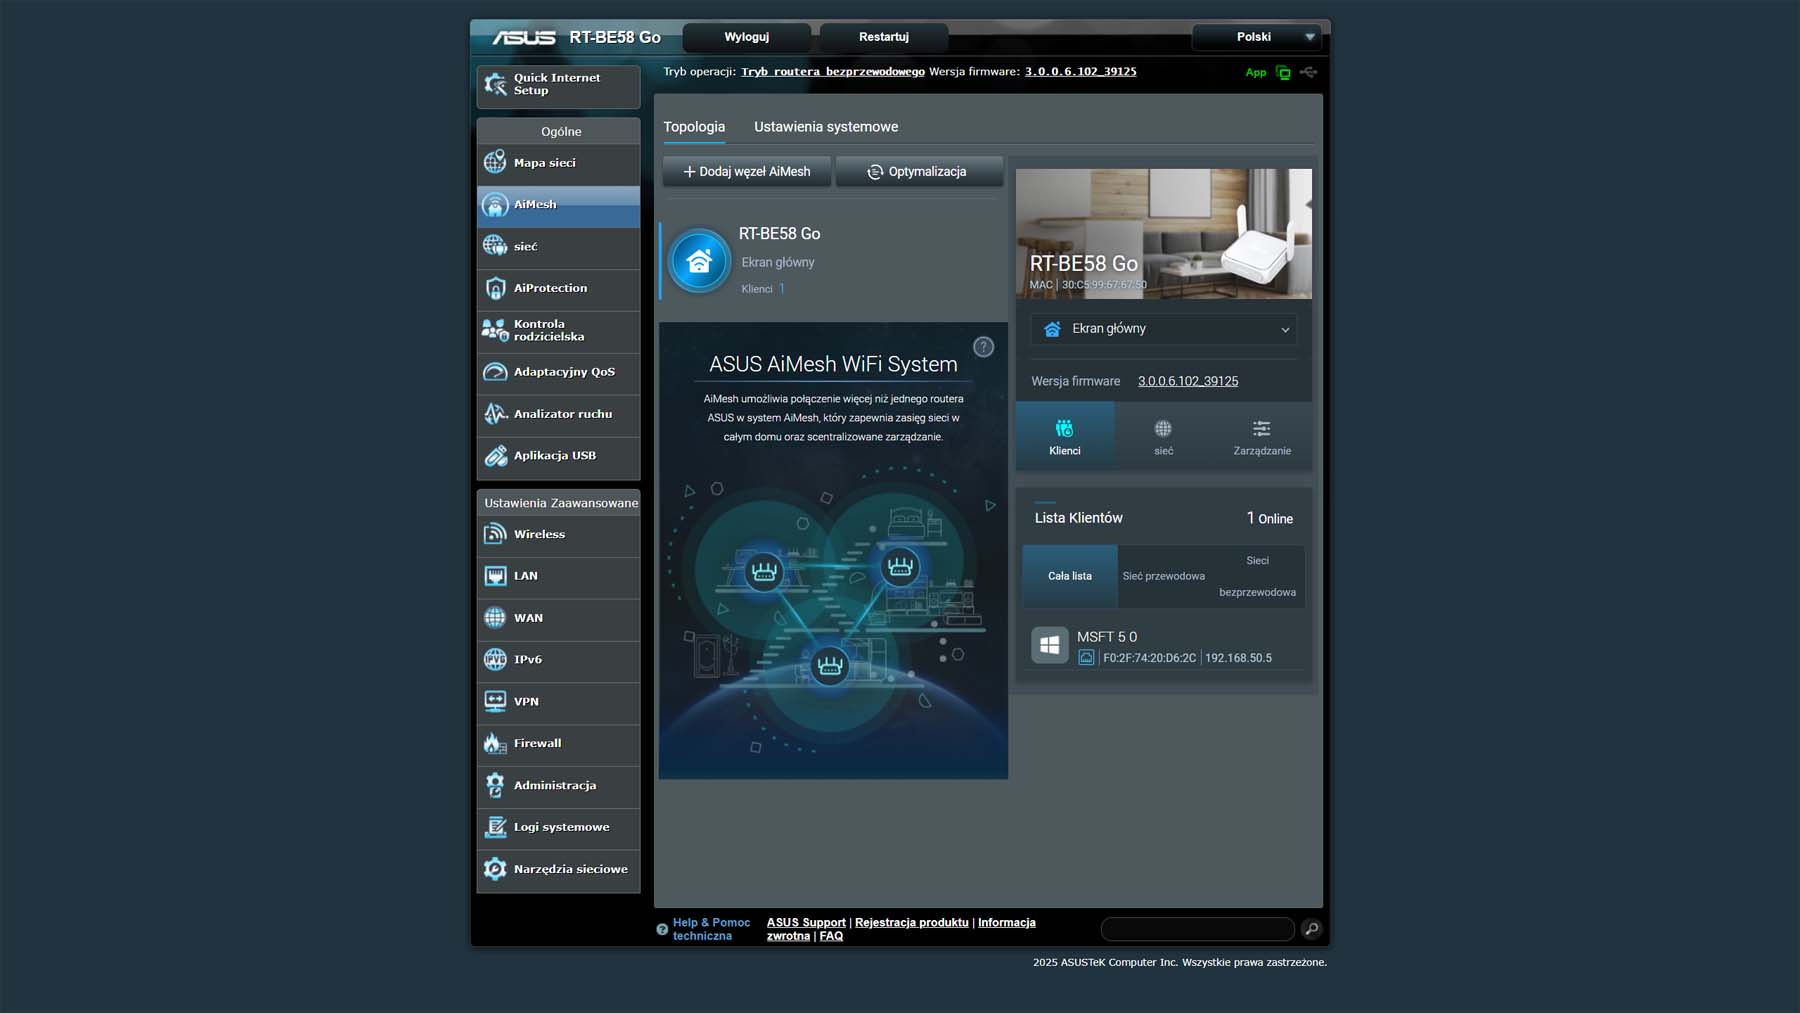Viewport: 1800px width, 1013px height.
Task: Click the search input field in footer
Action: tap(1197, 929)
